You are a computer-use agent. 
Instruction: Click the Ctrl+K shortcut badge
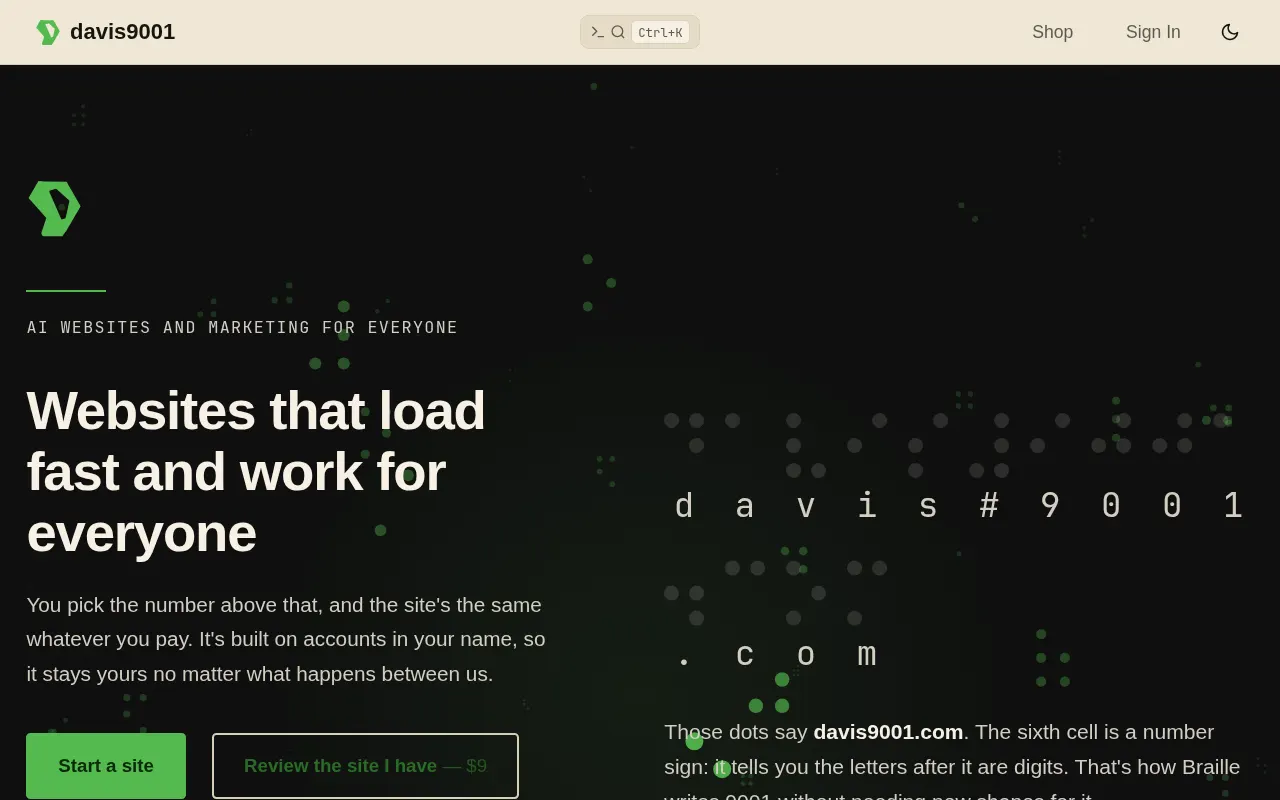click(660, 32)
